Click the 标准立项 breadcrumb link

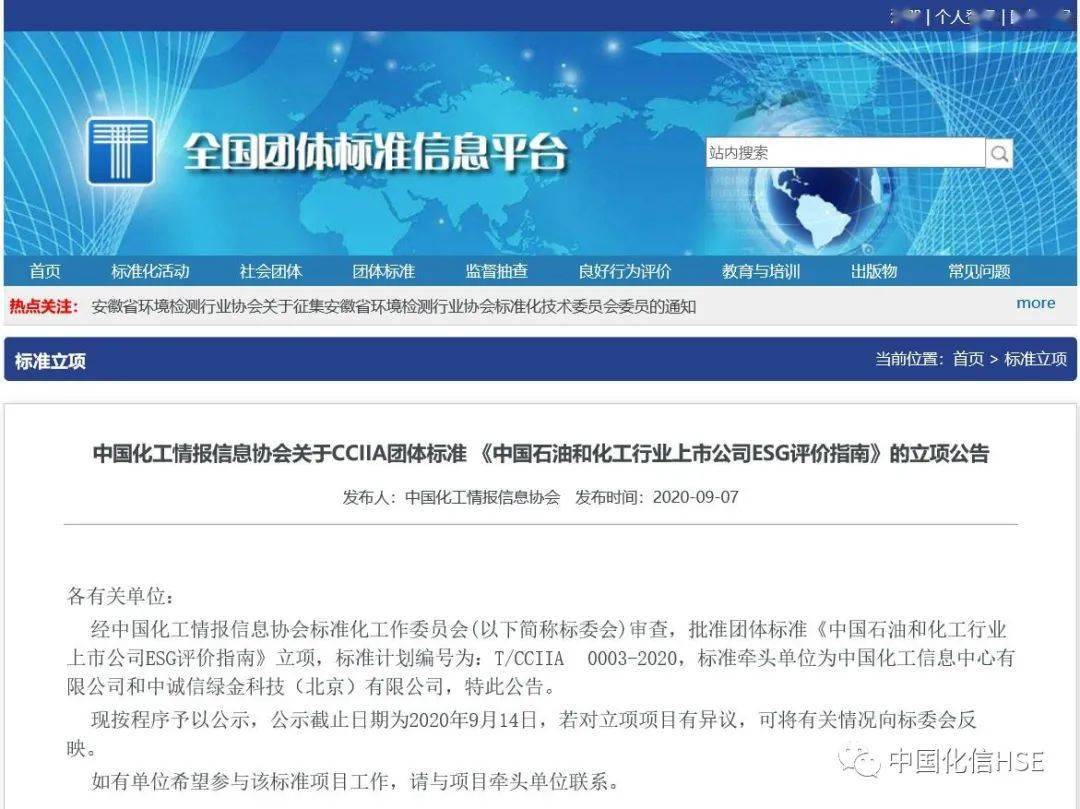pyautogui.click(x=1035, y=359)
